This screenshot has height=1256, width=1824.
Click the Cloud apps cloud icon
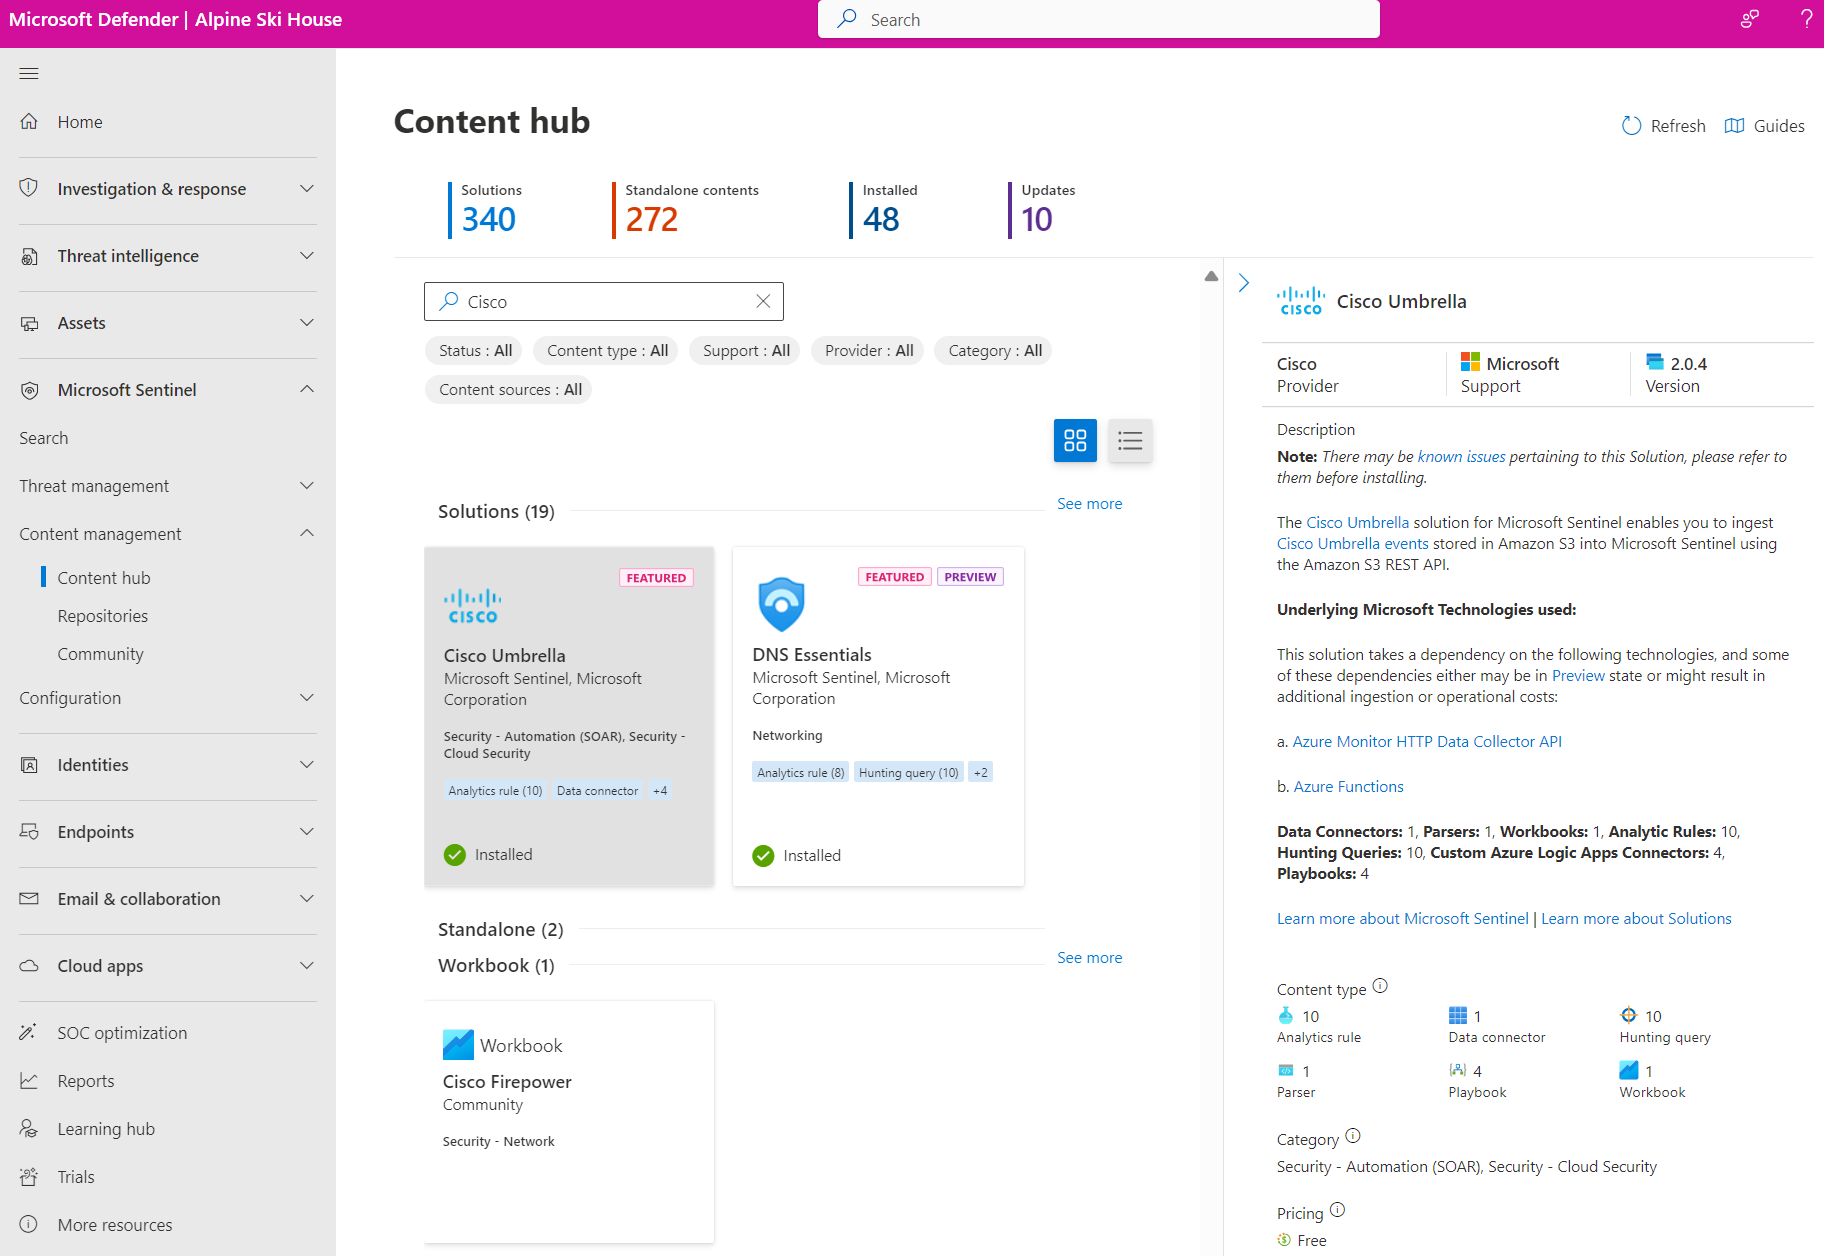(x=29, y=966)
